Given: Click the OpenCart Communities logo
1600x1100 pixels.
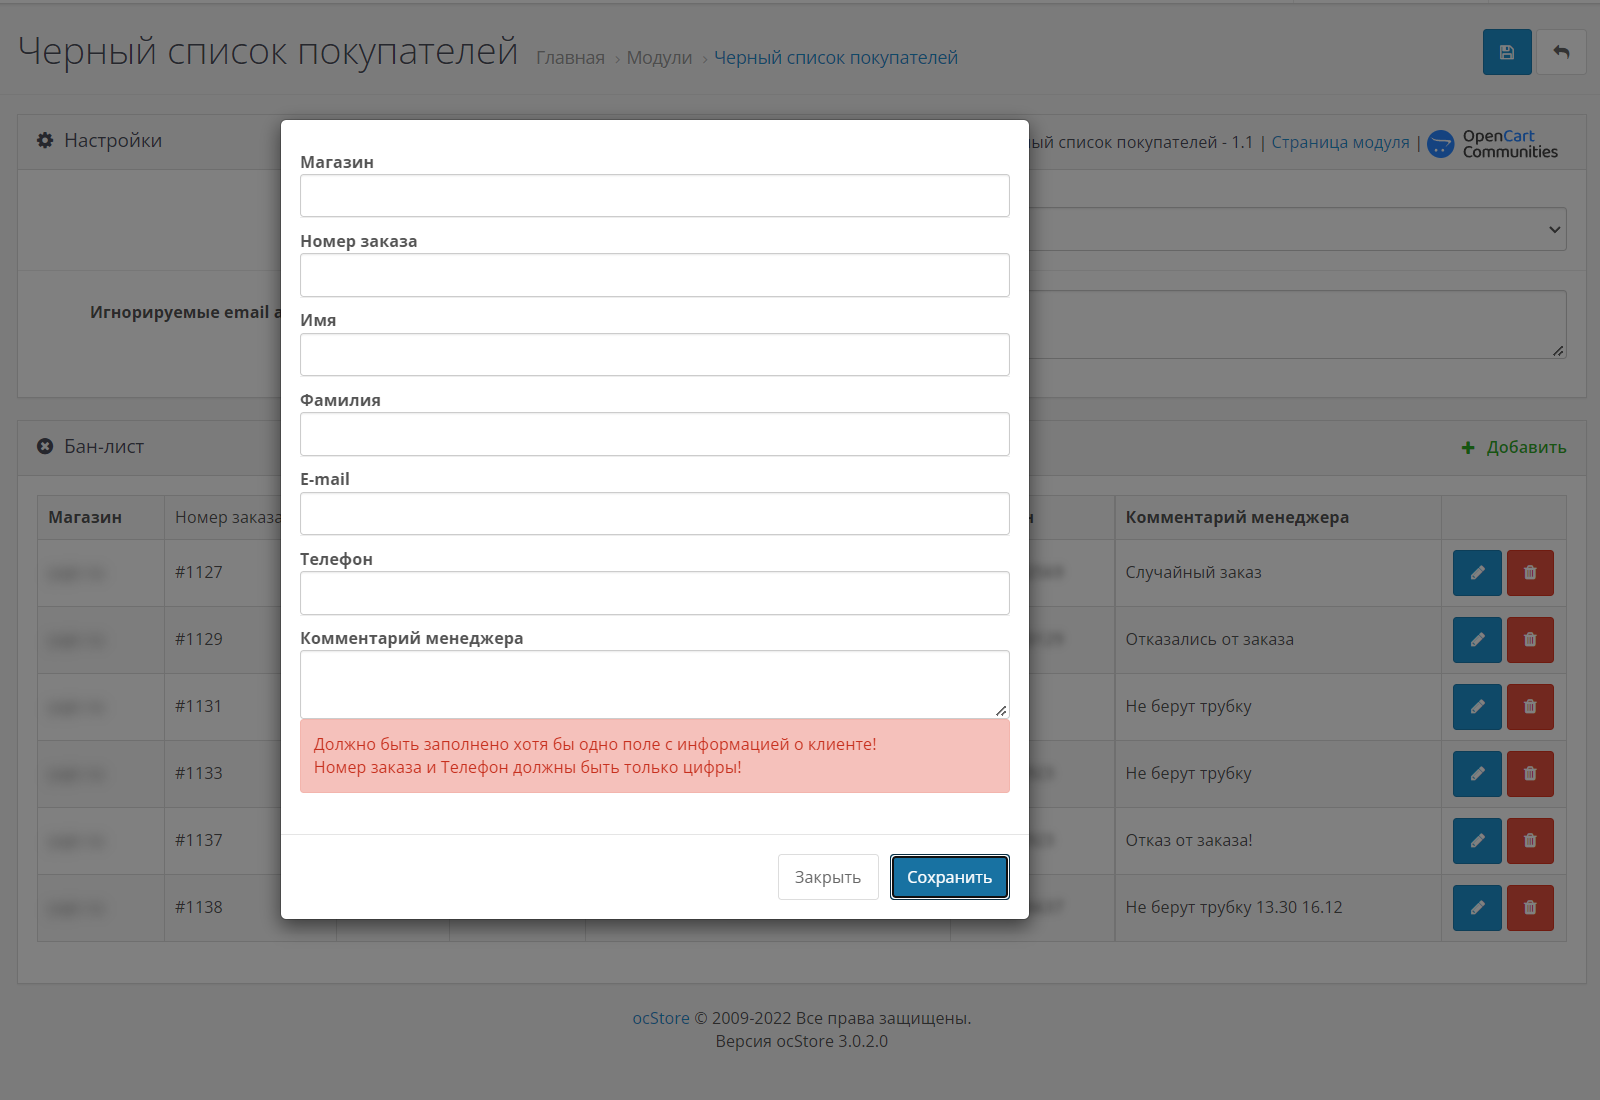Looking at the screenshot, I should [1492, 144].
